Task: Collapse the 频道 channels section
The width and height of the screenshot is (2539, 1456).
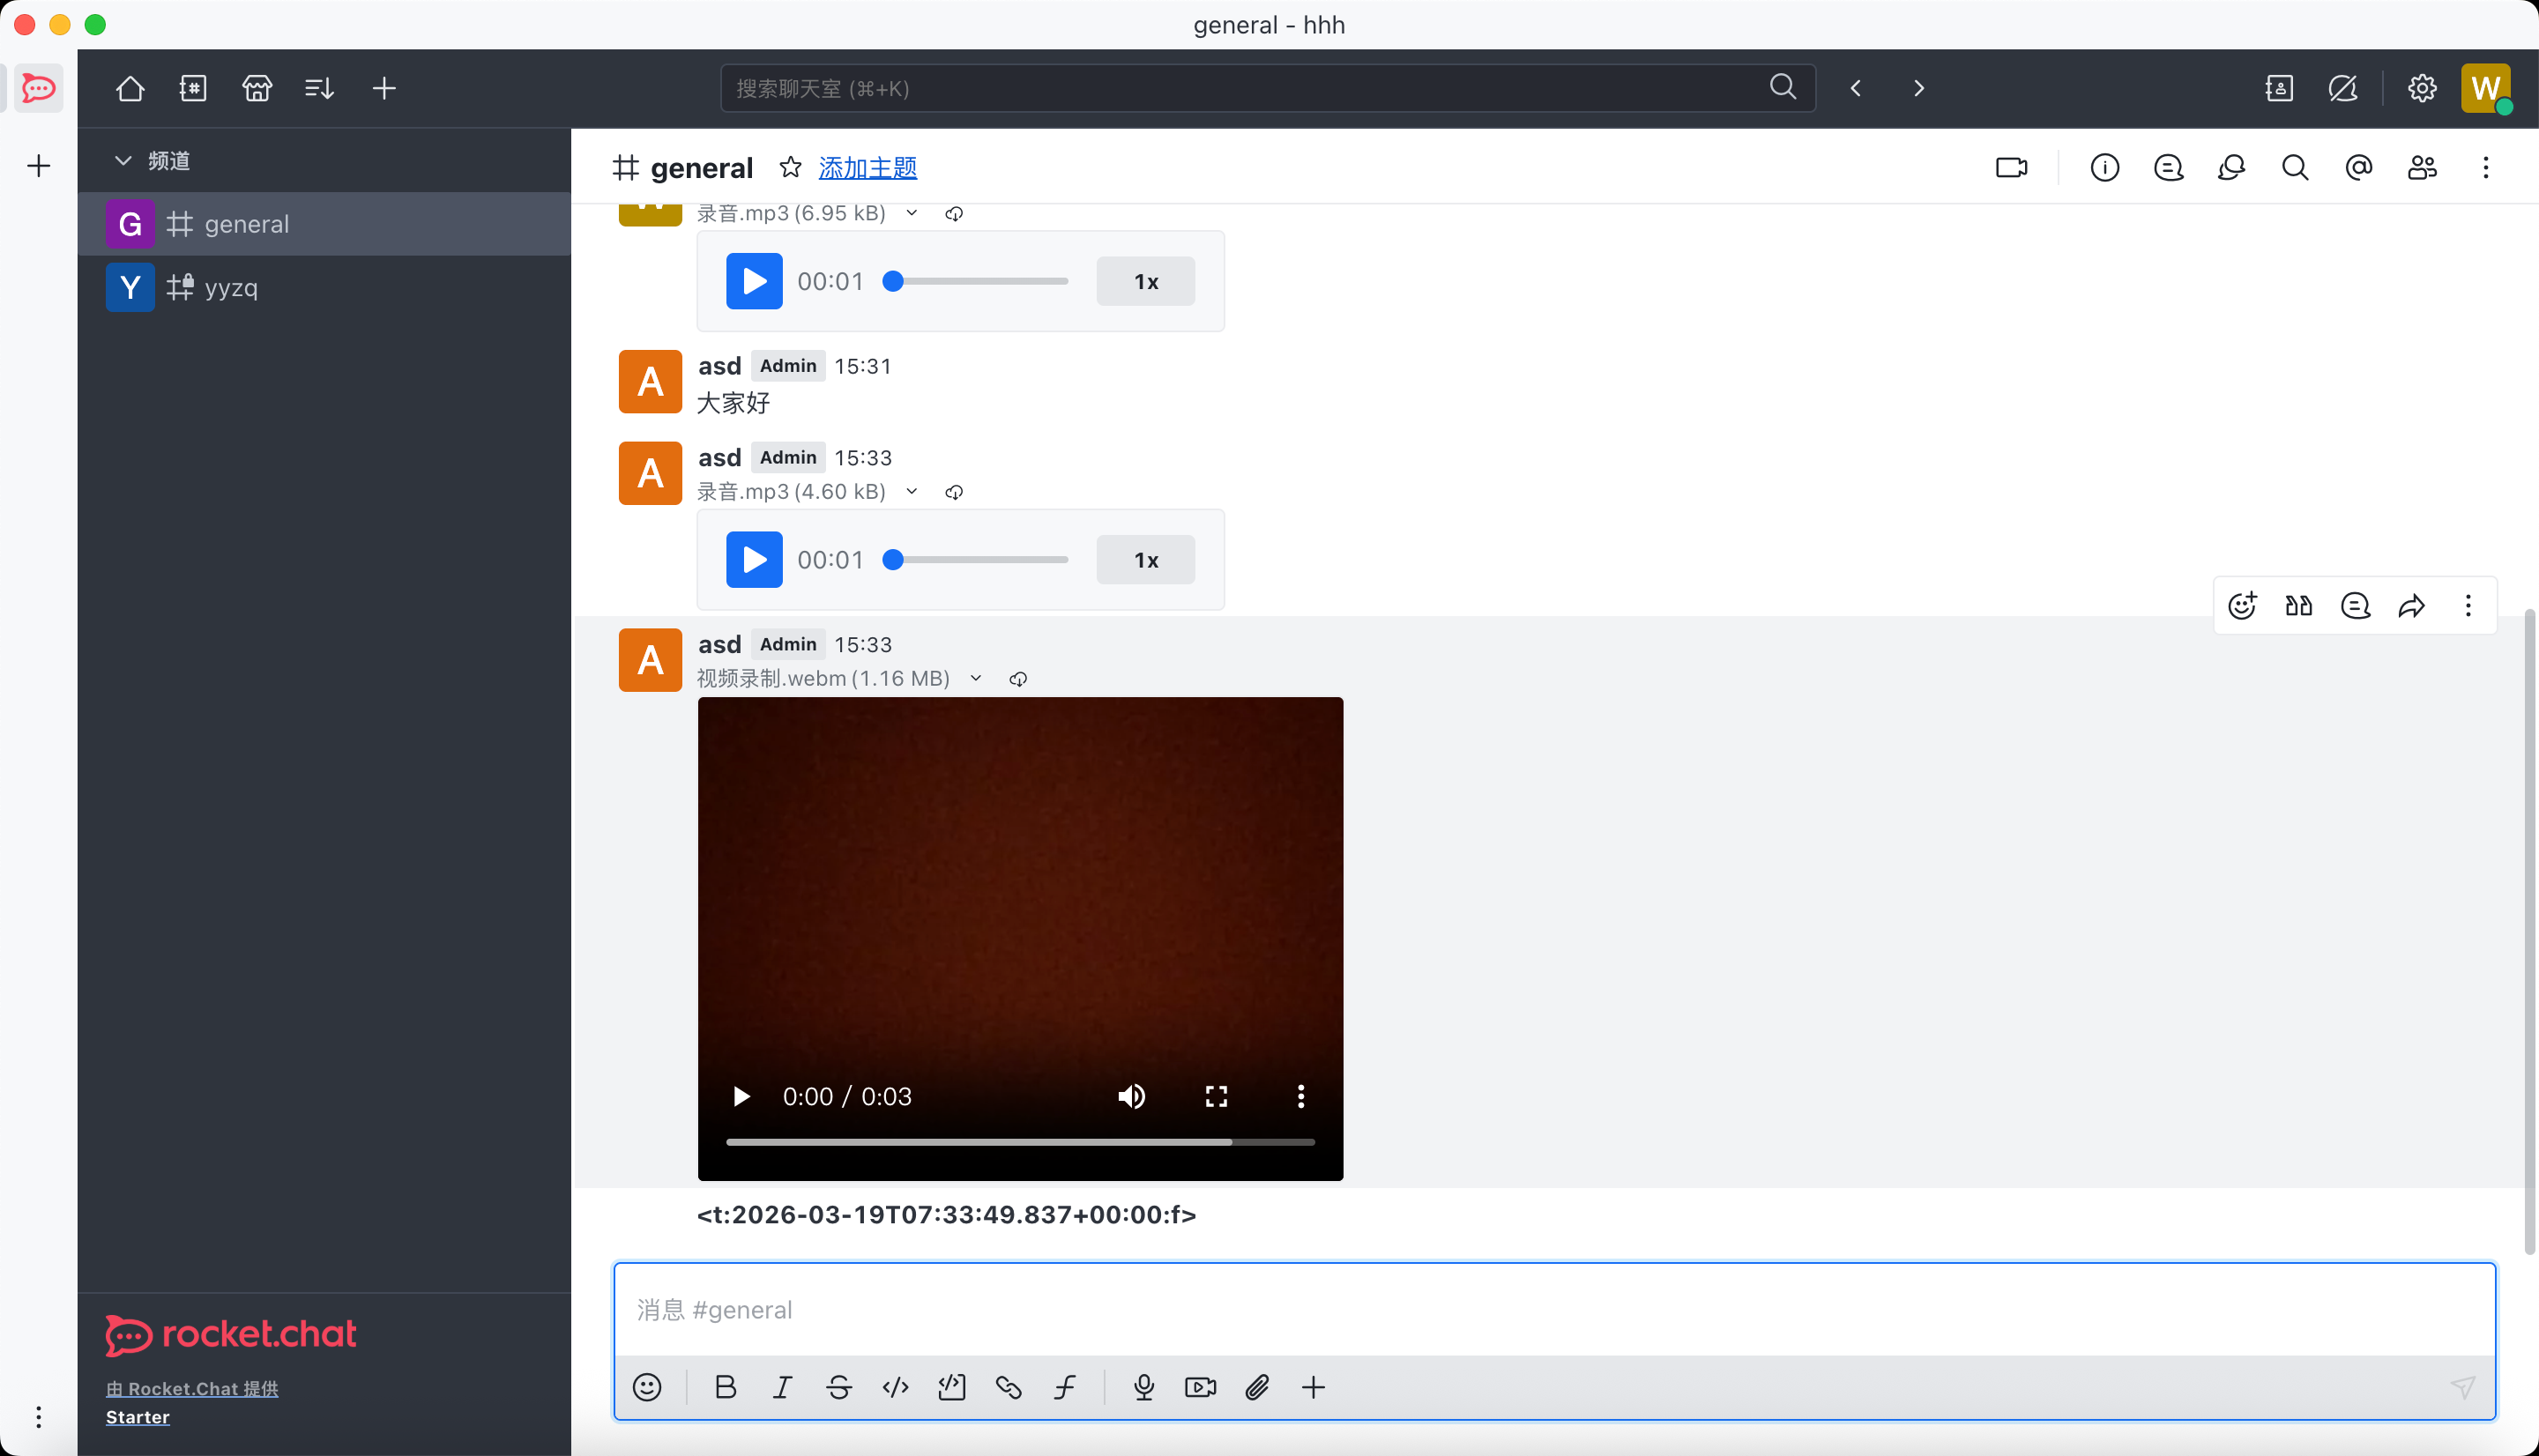Action: (123, 160)
